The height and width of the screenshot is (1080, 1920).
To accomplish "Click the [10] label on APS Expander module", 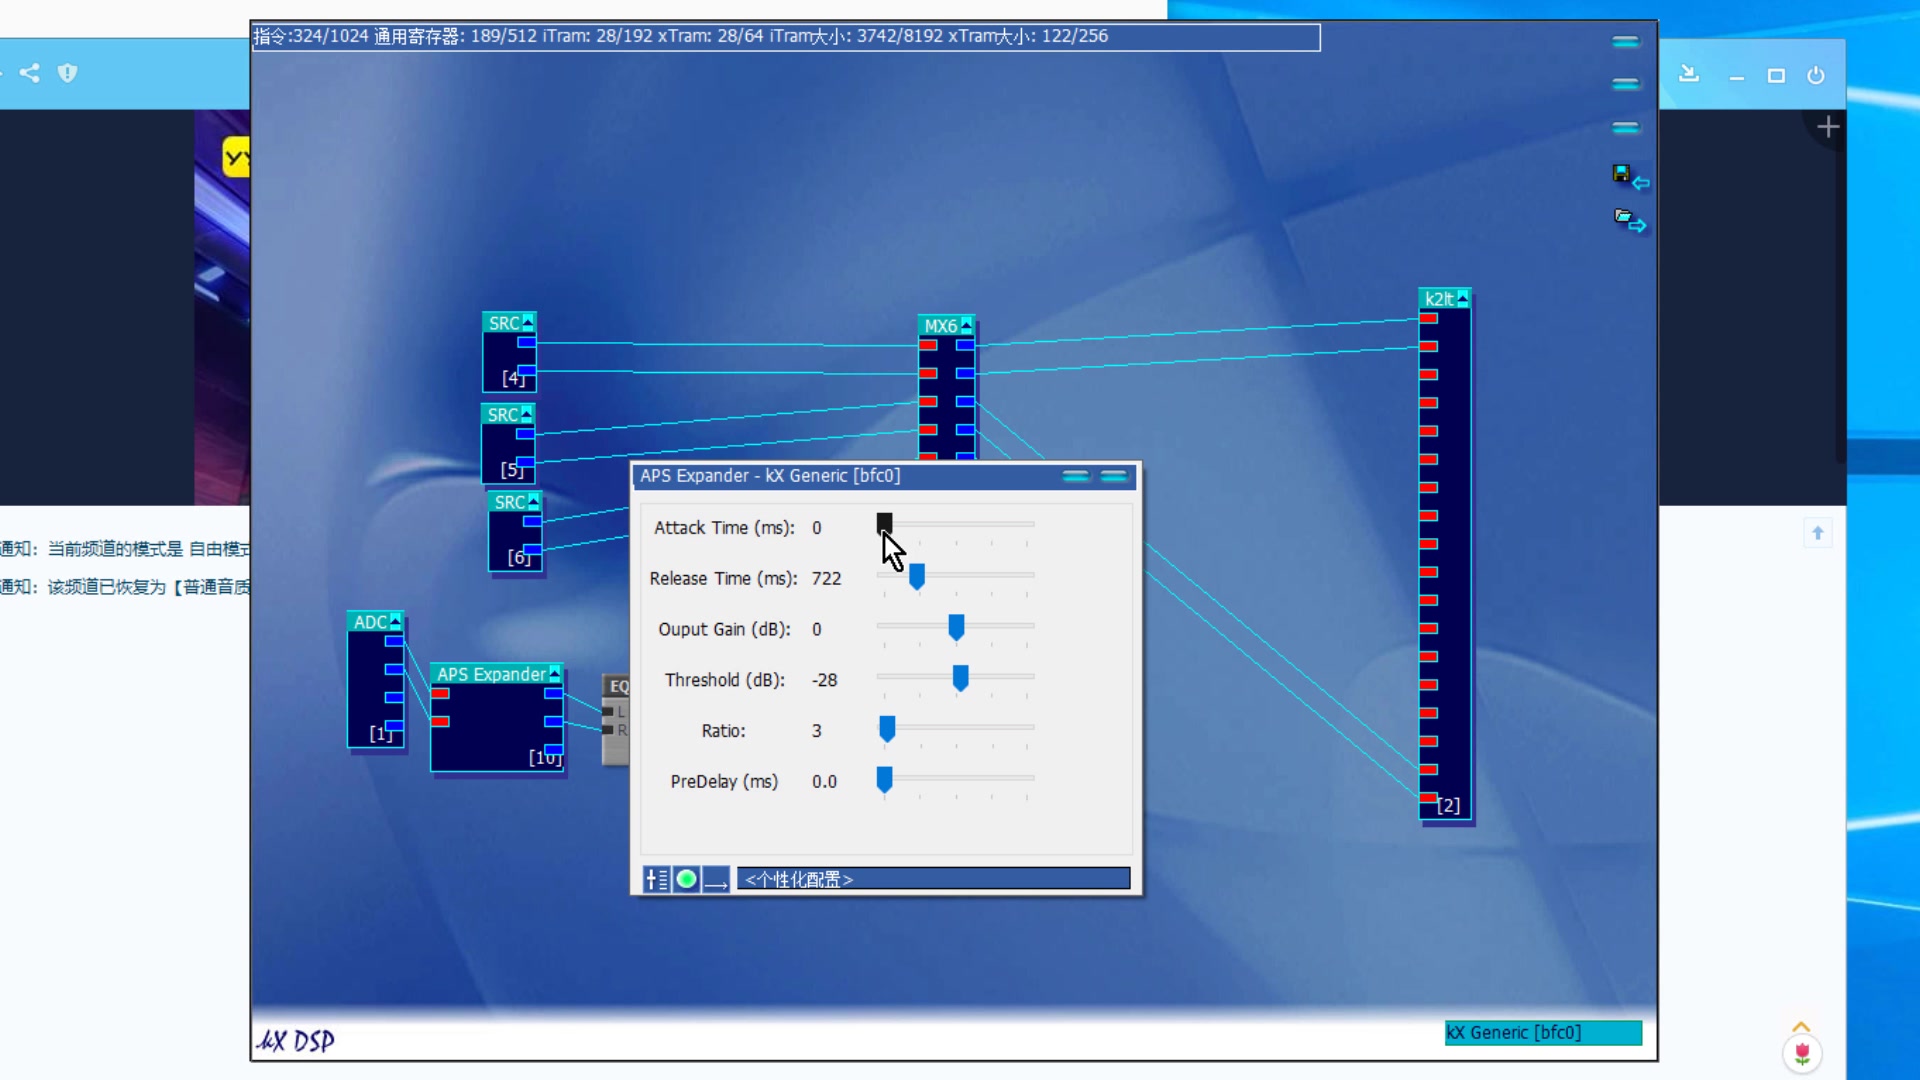I will click(544, 758).
